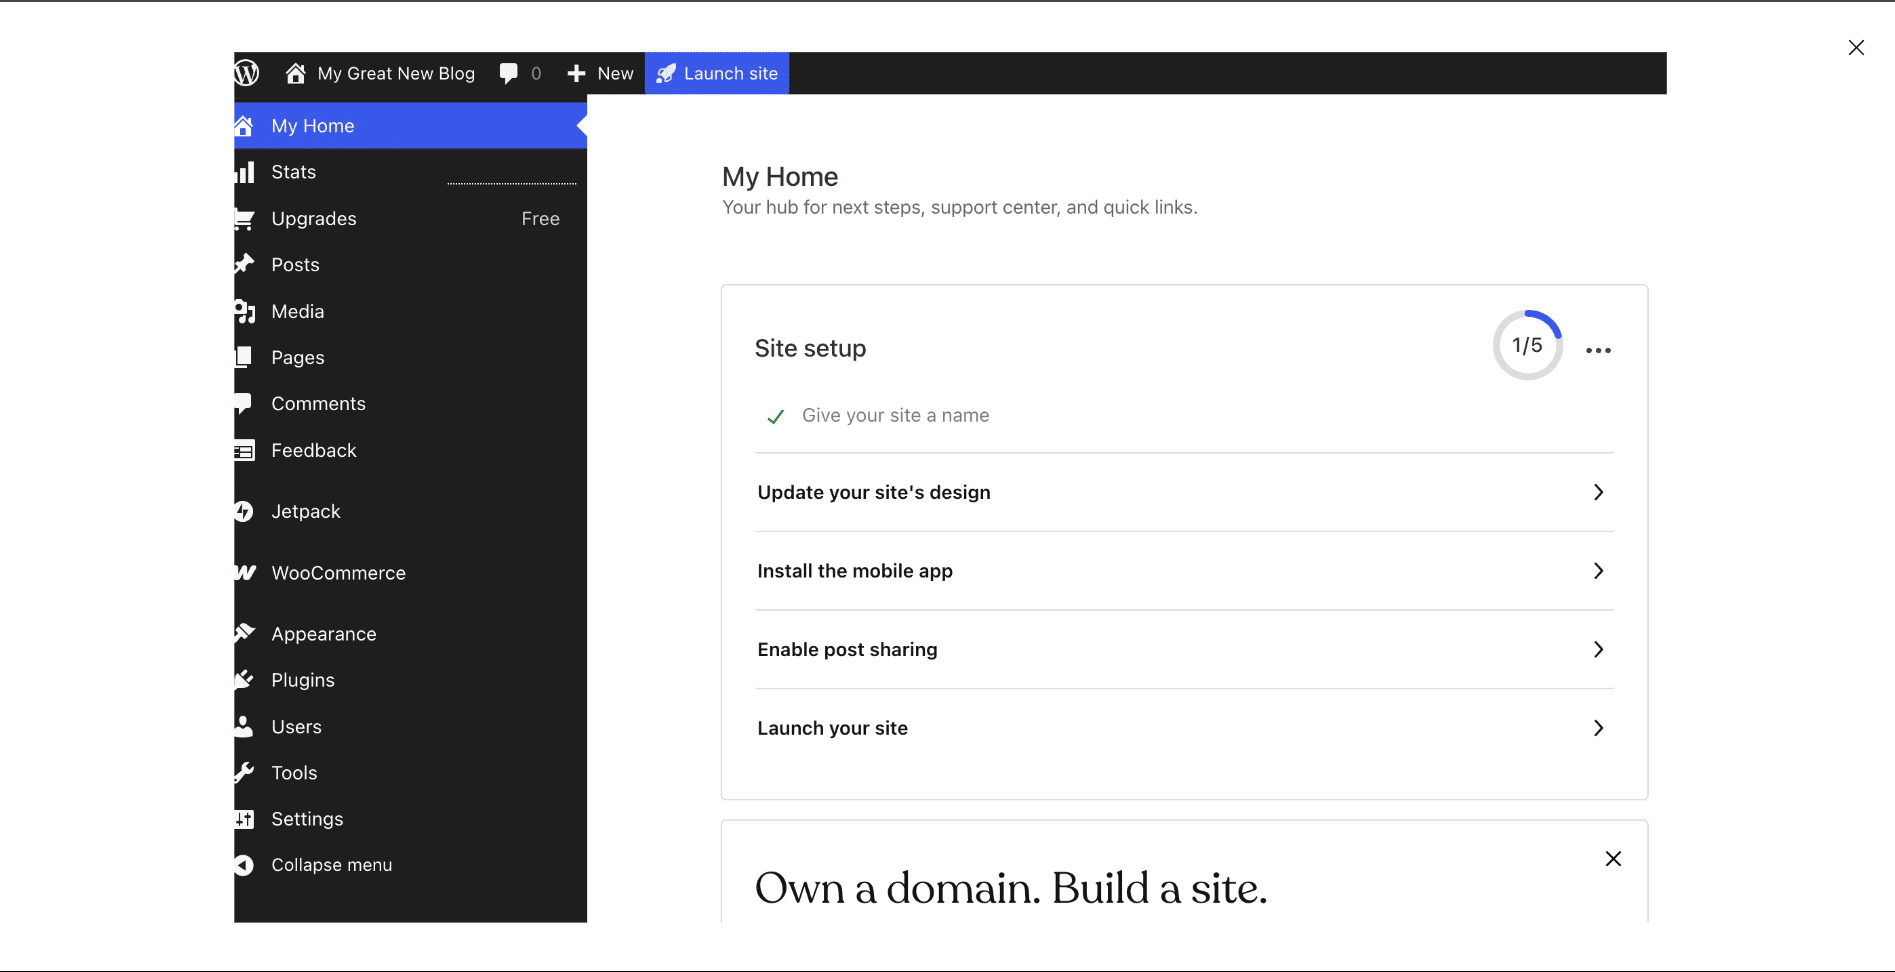Expand the Update your site's design chevron

pyautogui.click(x=1598, y=492)
